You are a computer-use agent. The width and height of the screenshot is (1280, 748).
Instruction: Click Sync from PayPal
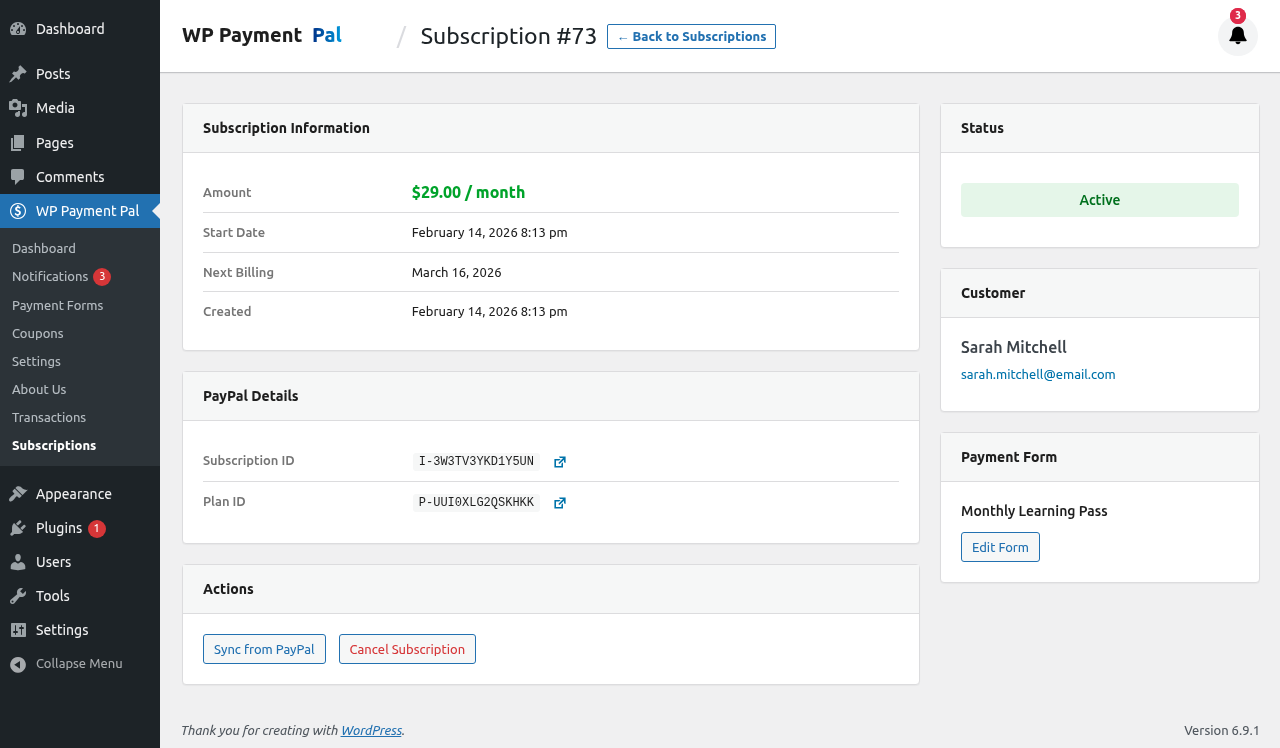(264, 649)
